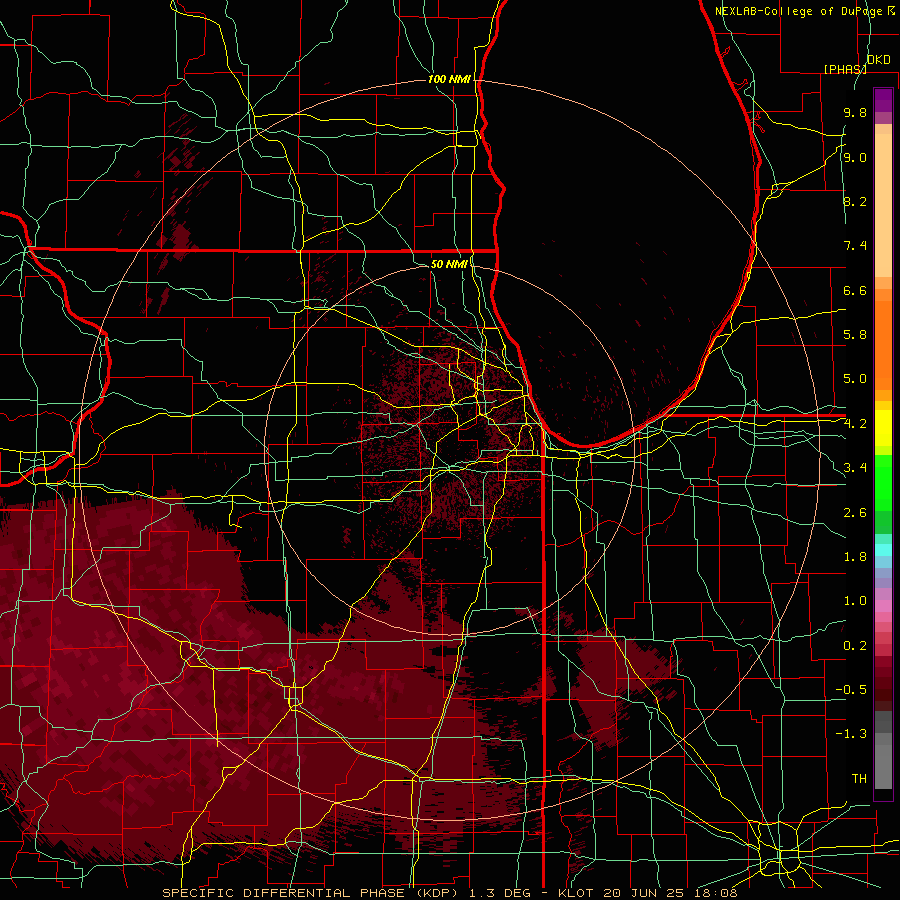The image size is (900, 900).
Task: Pick the yellow band of the color scale
Action: (x=883, y=428)
